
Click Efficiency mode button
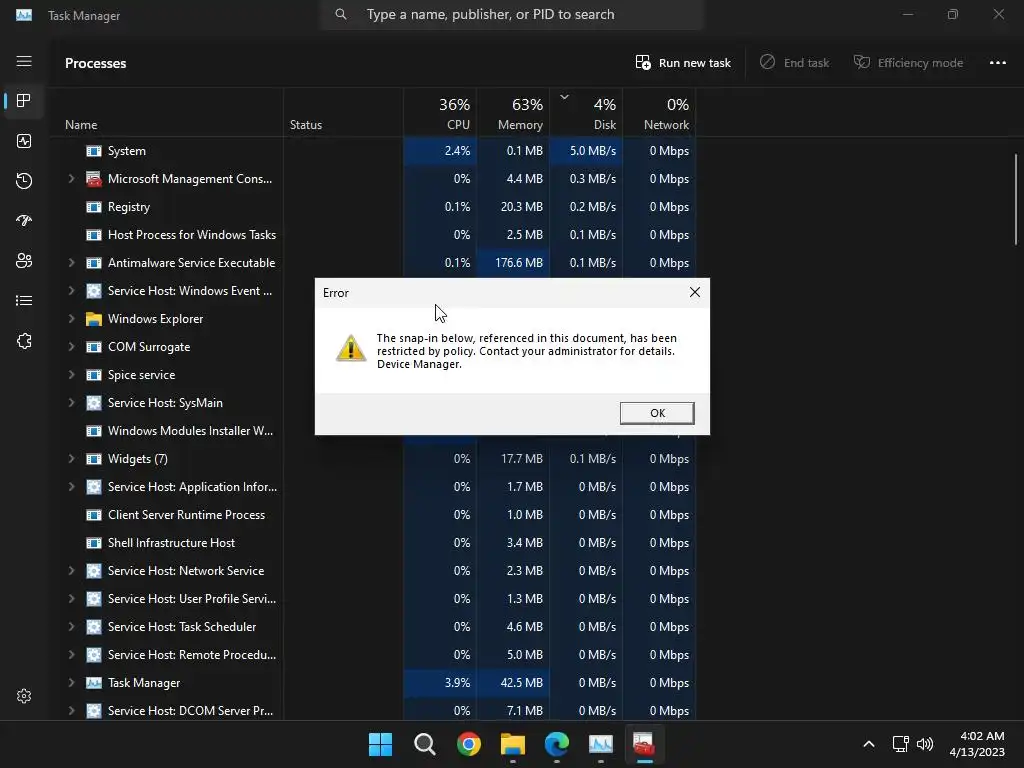(x=908, y=63)
